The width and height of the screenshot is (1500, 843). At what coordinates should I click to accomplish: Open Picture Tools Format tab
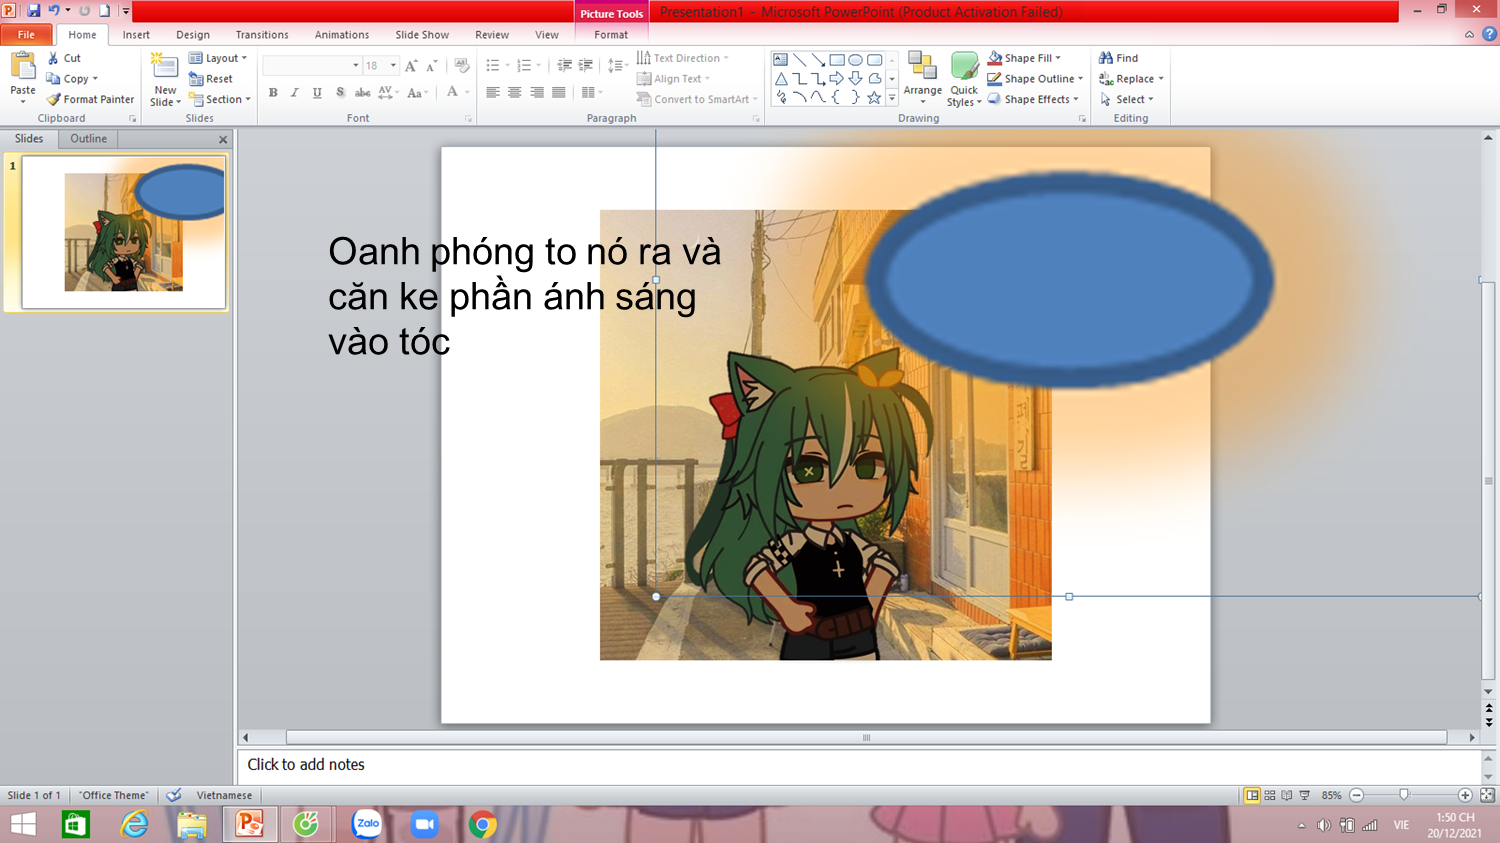(611, 35)
